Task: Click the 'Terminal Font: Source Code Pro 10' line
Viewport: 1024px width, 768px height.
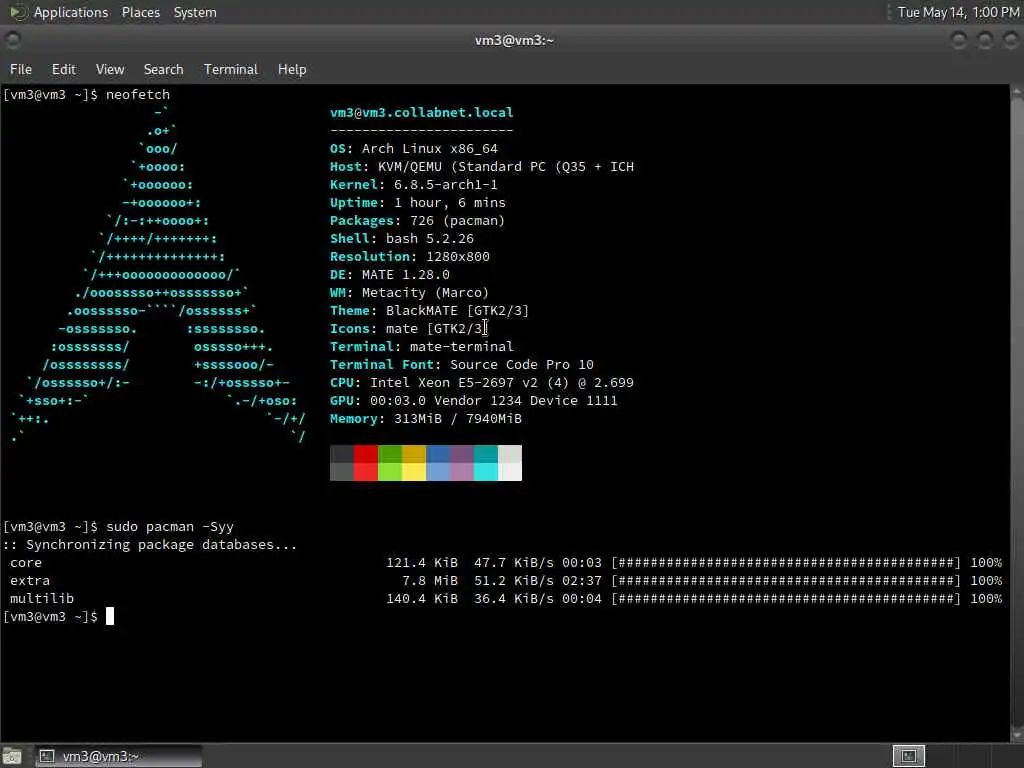Action: tap(462, 364)
